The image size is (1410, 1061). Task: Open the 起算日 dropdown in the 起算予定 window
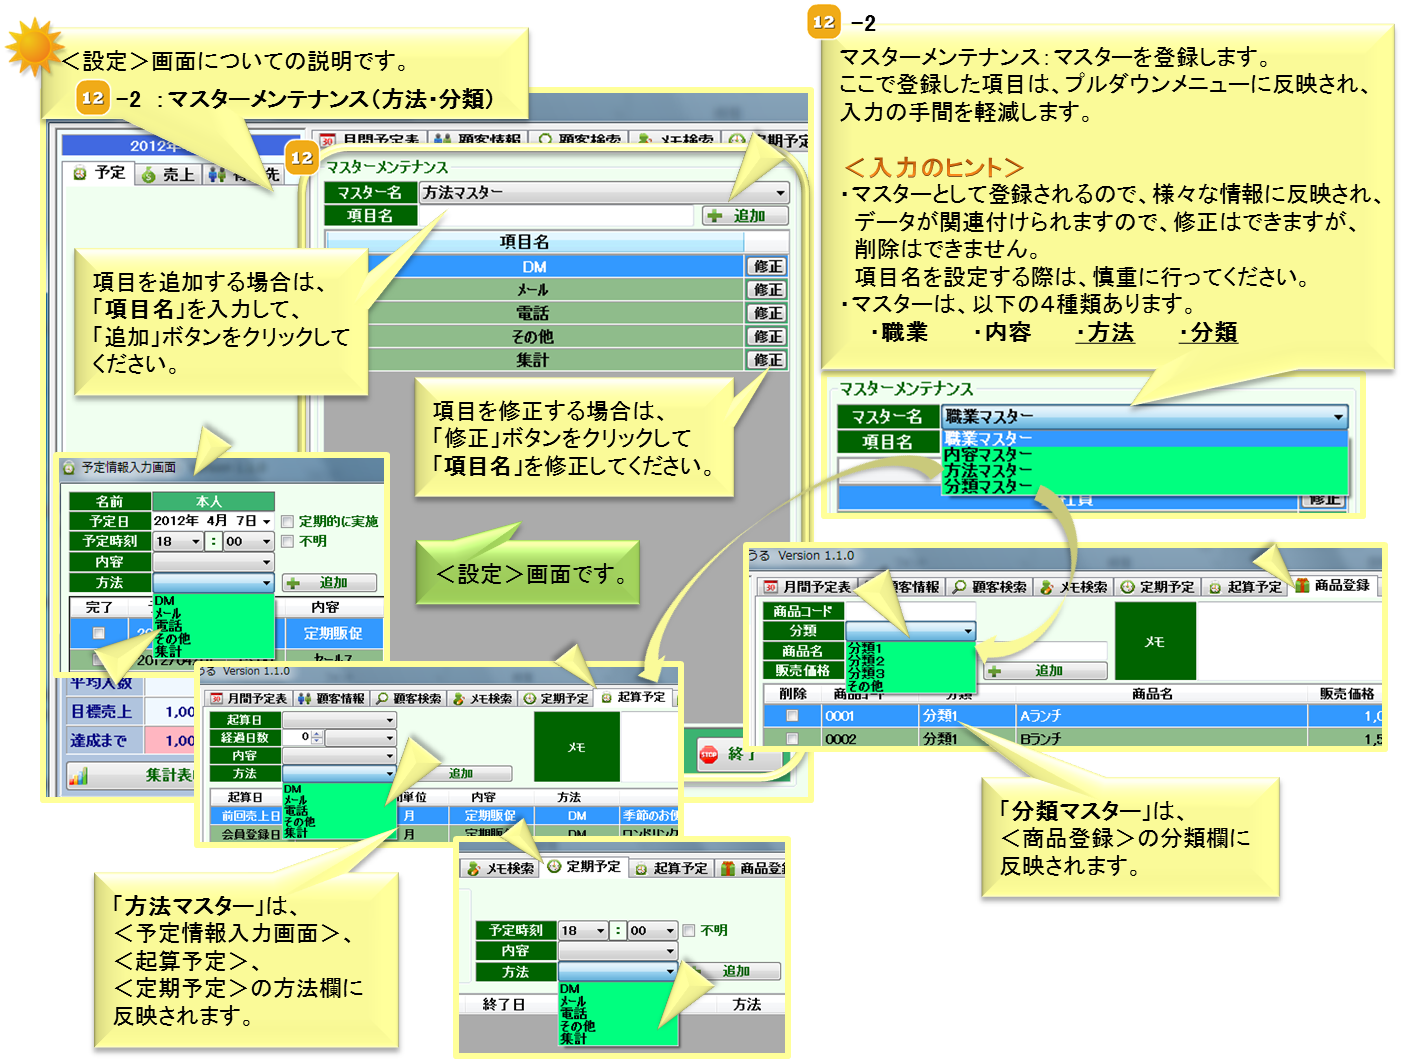tap(339, 720)
